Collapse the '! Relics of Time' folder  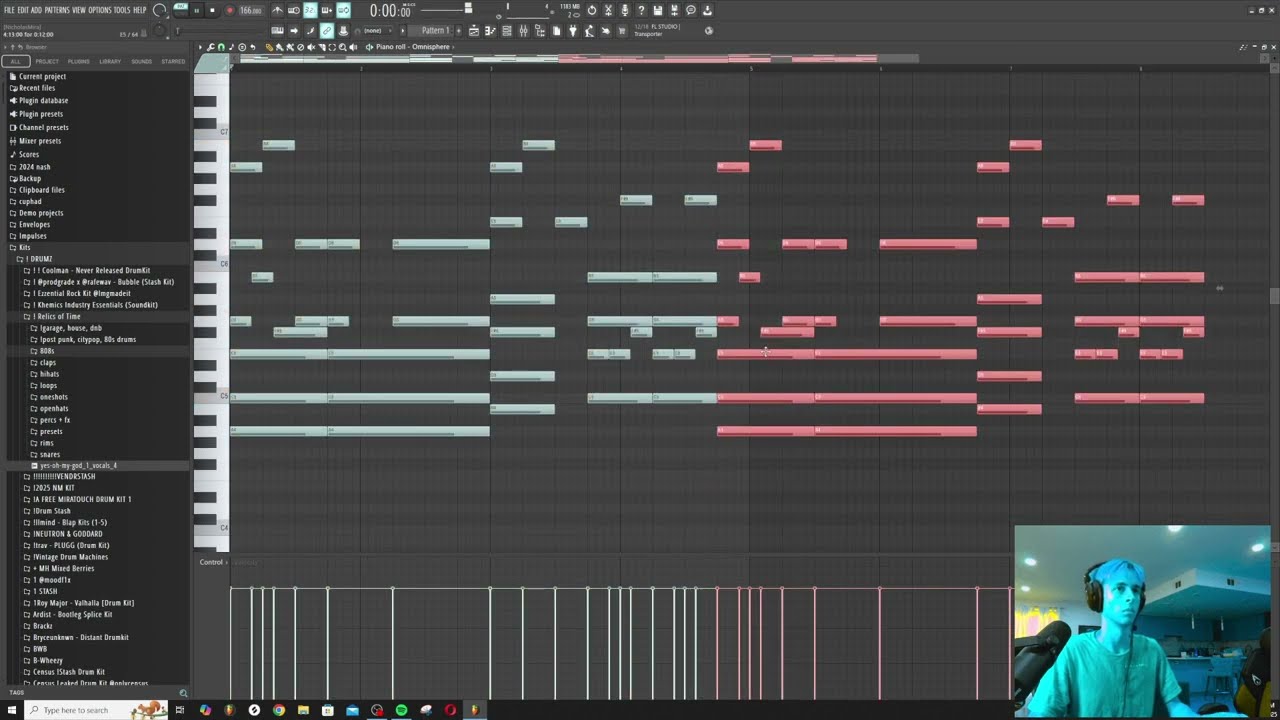pos(57,315)
